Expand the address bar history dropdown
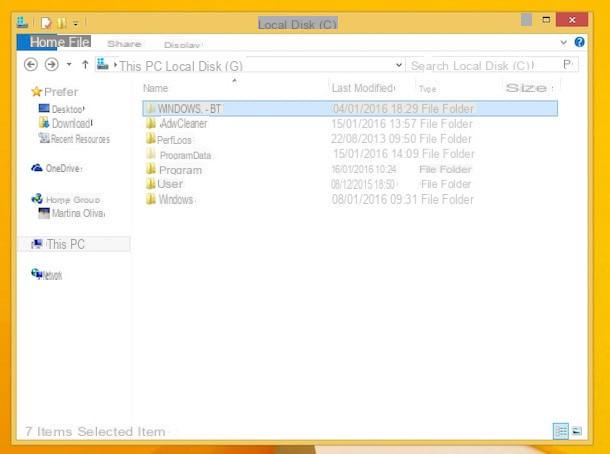Screen dimensions: 610x454 (x=398, y=65)
